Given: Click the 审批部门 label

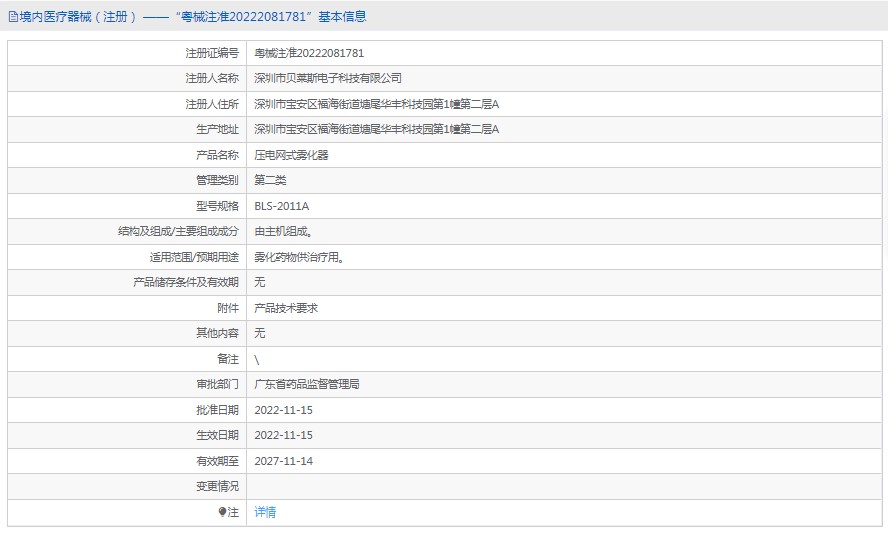Looking at the screenshot, I should click(x=217, y=384).
